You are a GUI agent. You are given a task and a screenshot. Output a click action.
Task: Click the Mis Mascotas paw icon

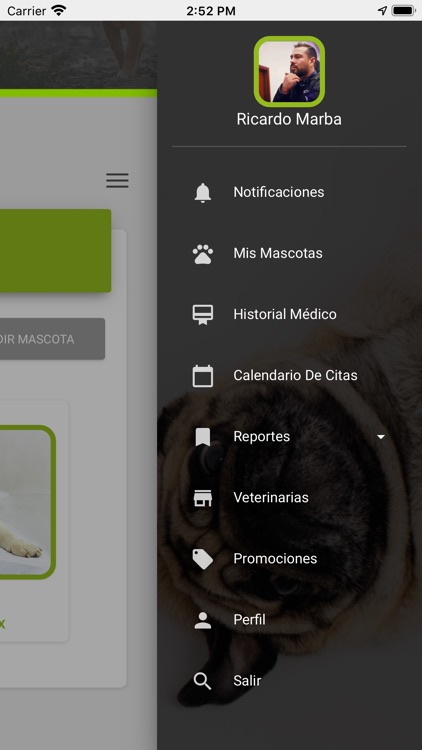pos(203,254)
